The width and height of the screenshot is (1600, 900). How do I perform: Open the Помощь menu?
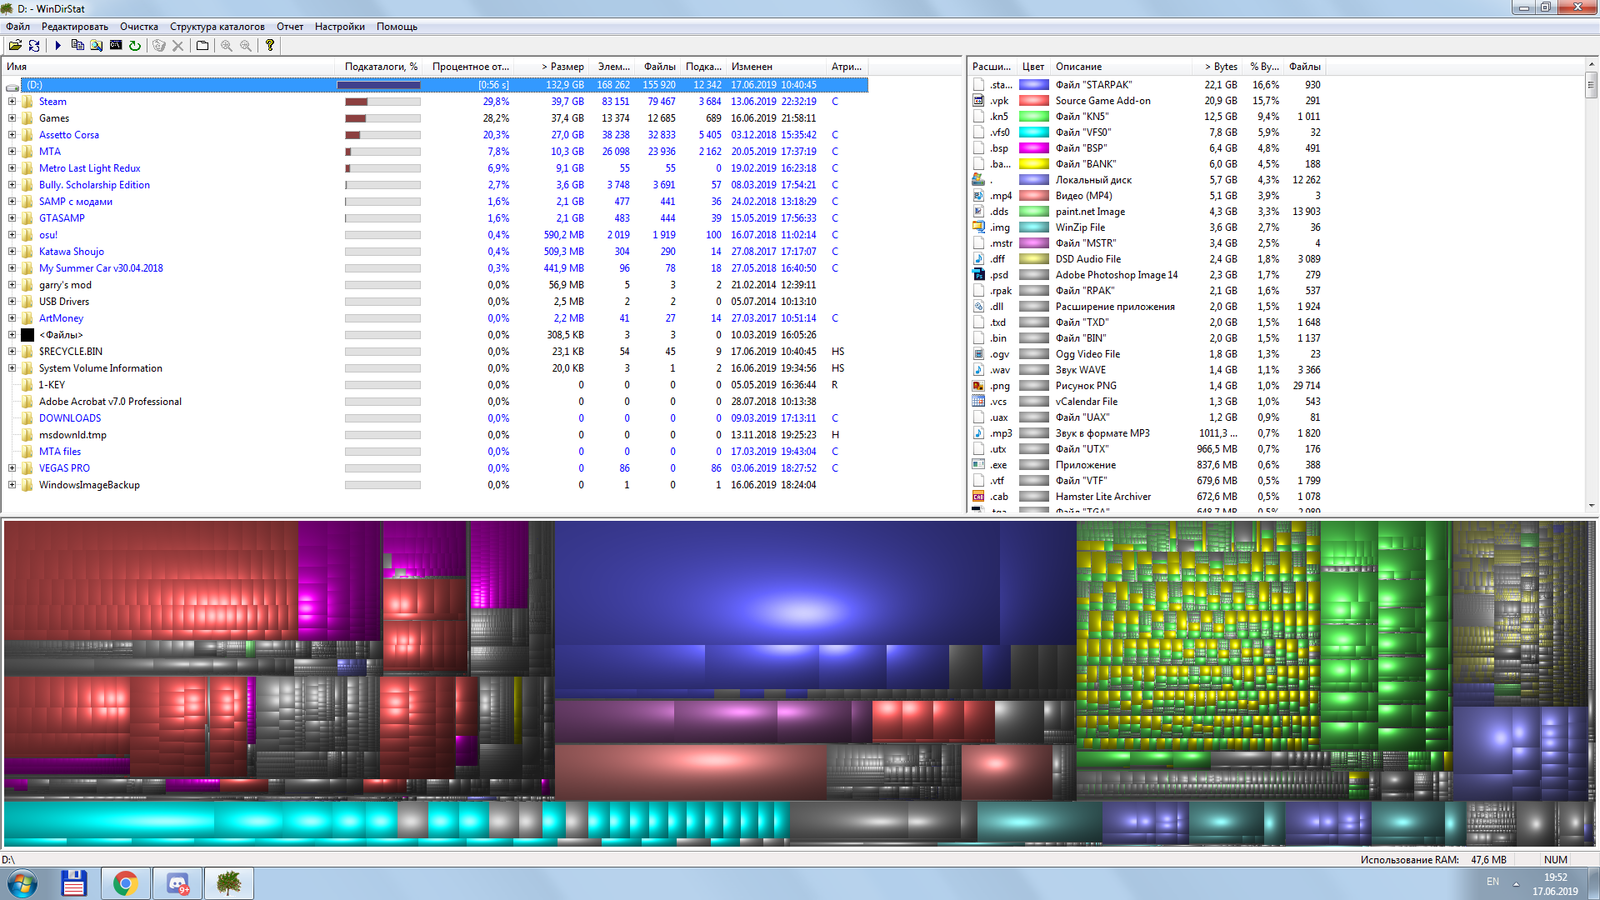(397, 27)
